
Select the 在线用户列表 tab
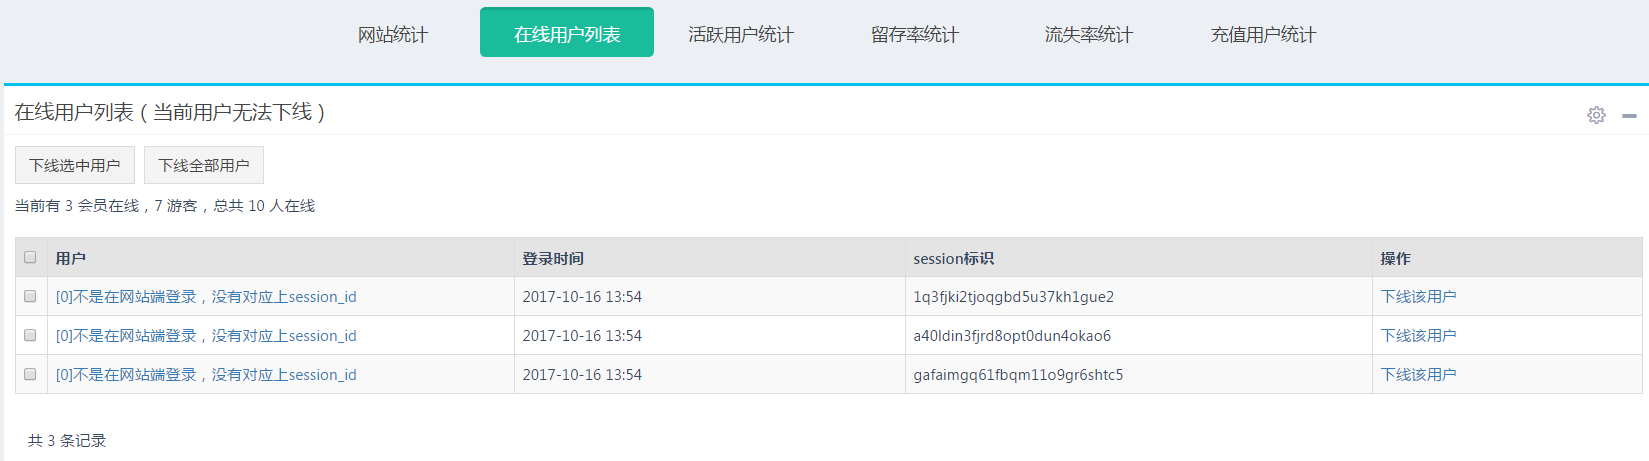(567, 33)
